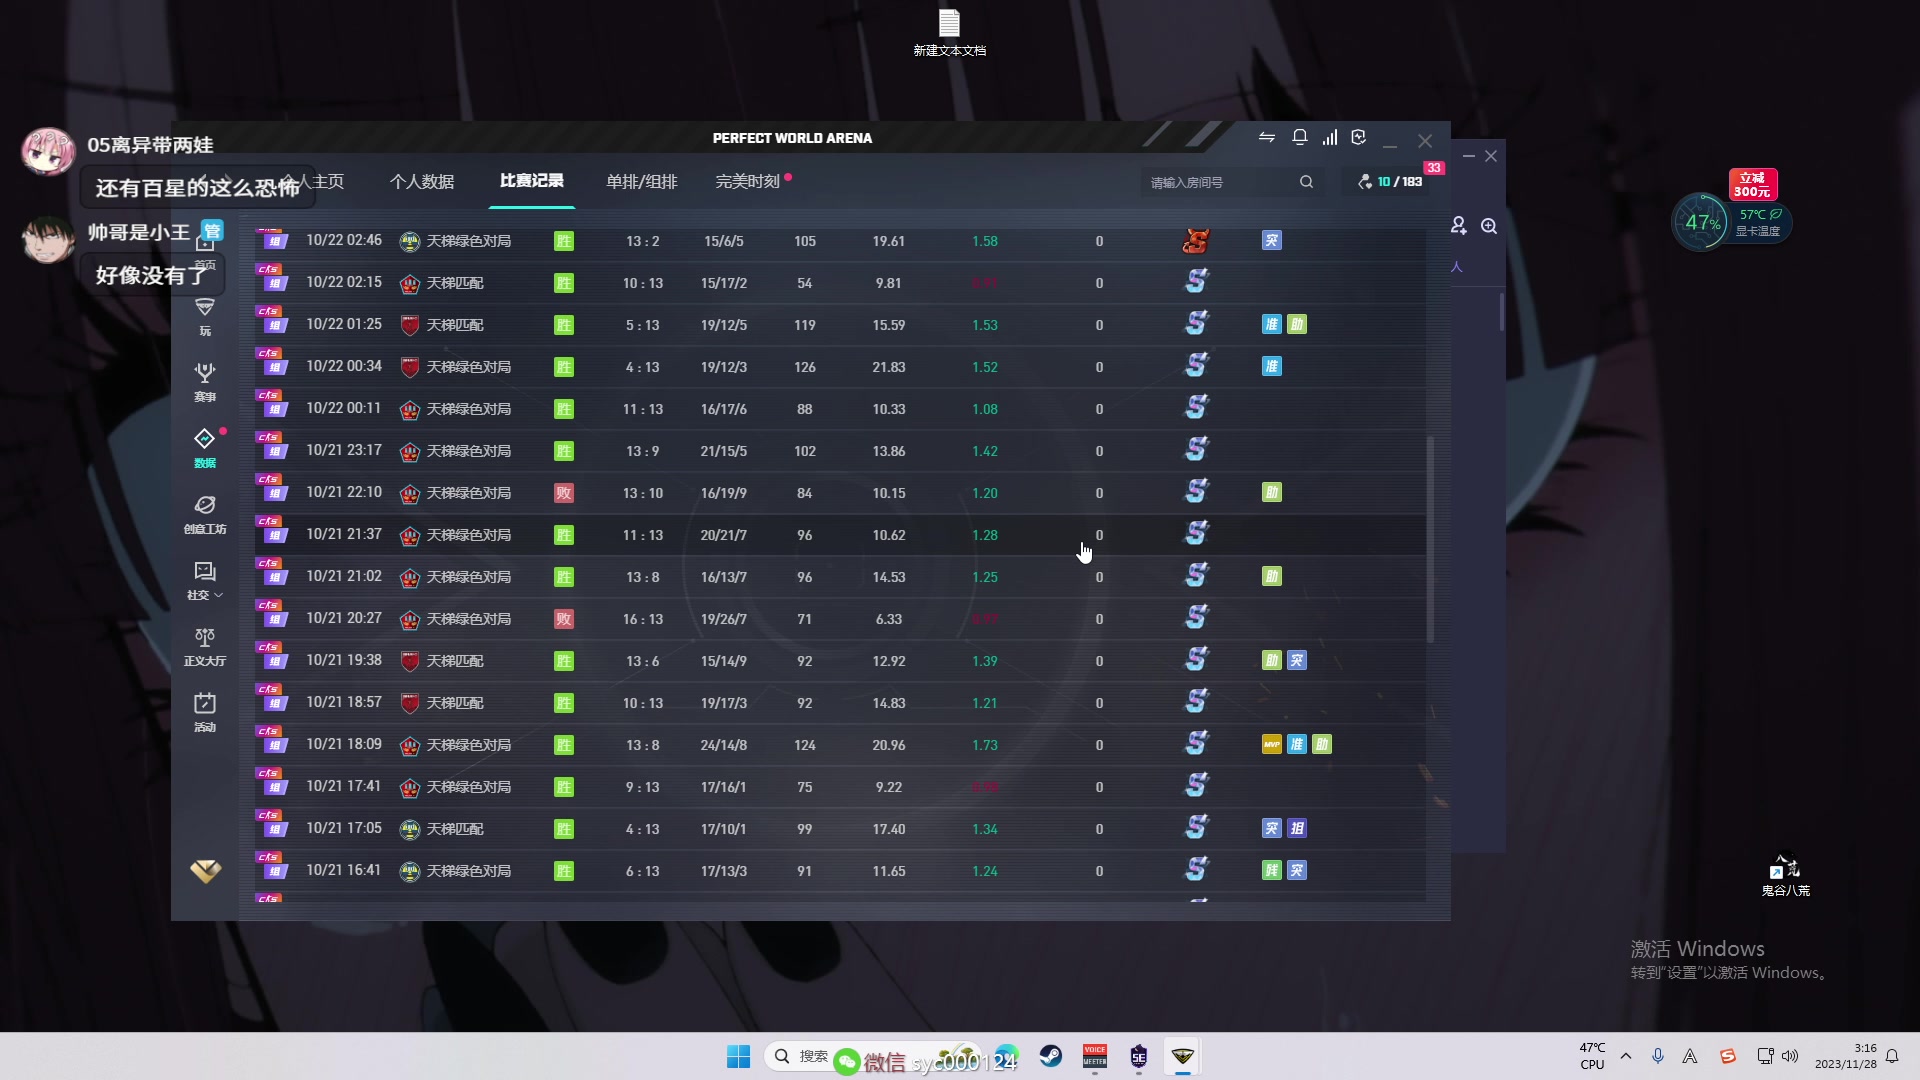Open 创意工坊 in the left sidebar

click(205, 514)
